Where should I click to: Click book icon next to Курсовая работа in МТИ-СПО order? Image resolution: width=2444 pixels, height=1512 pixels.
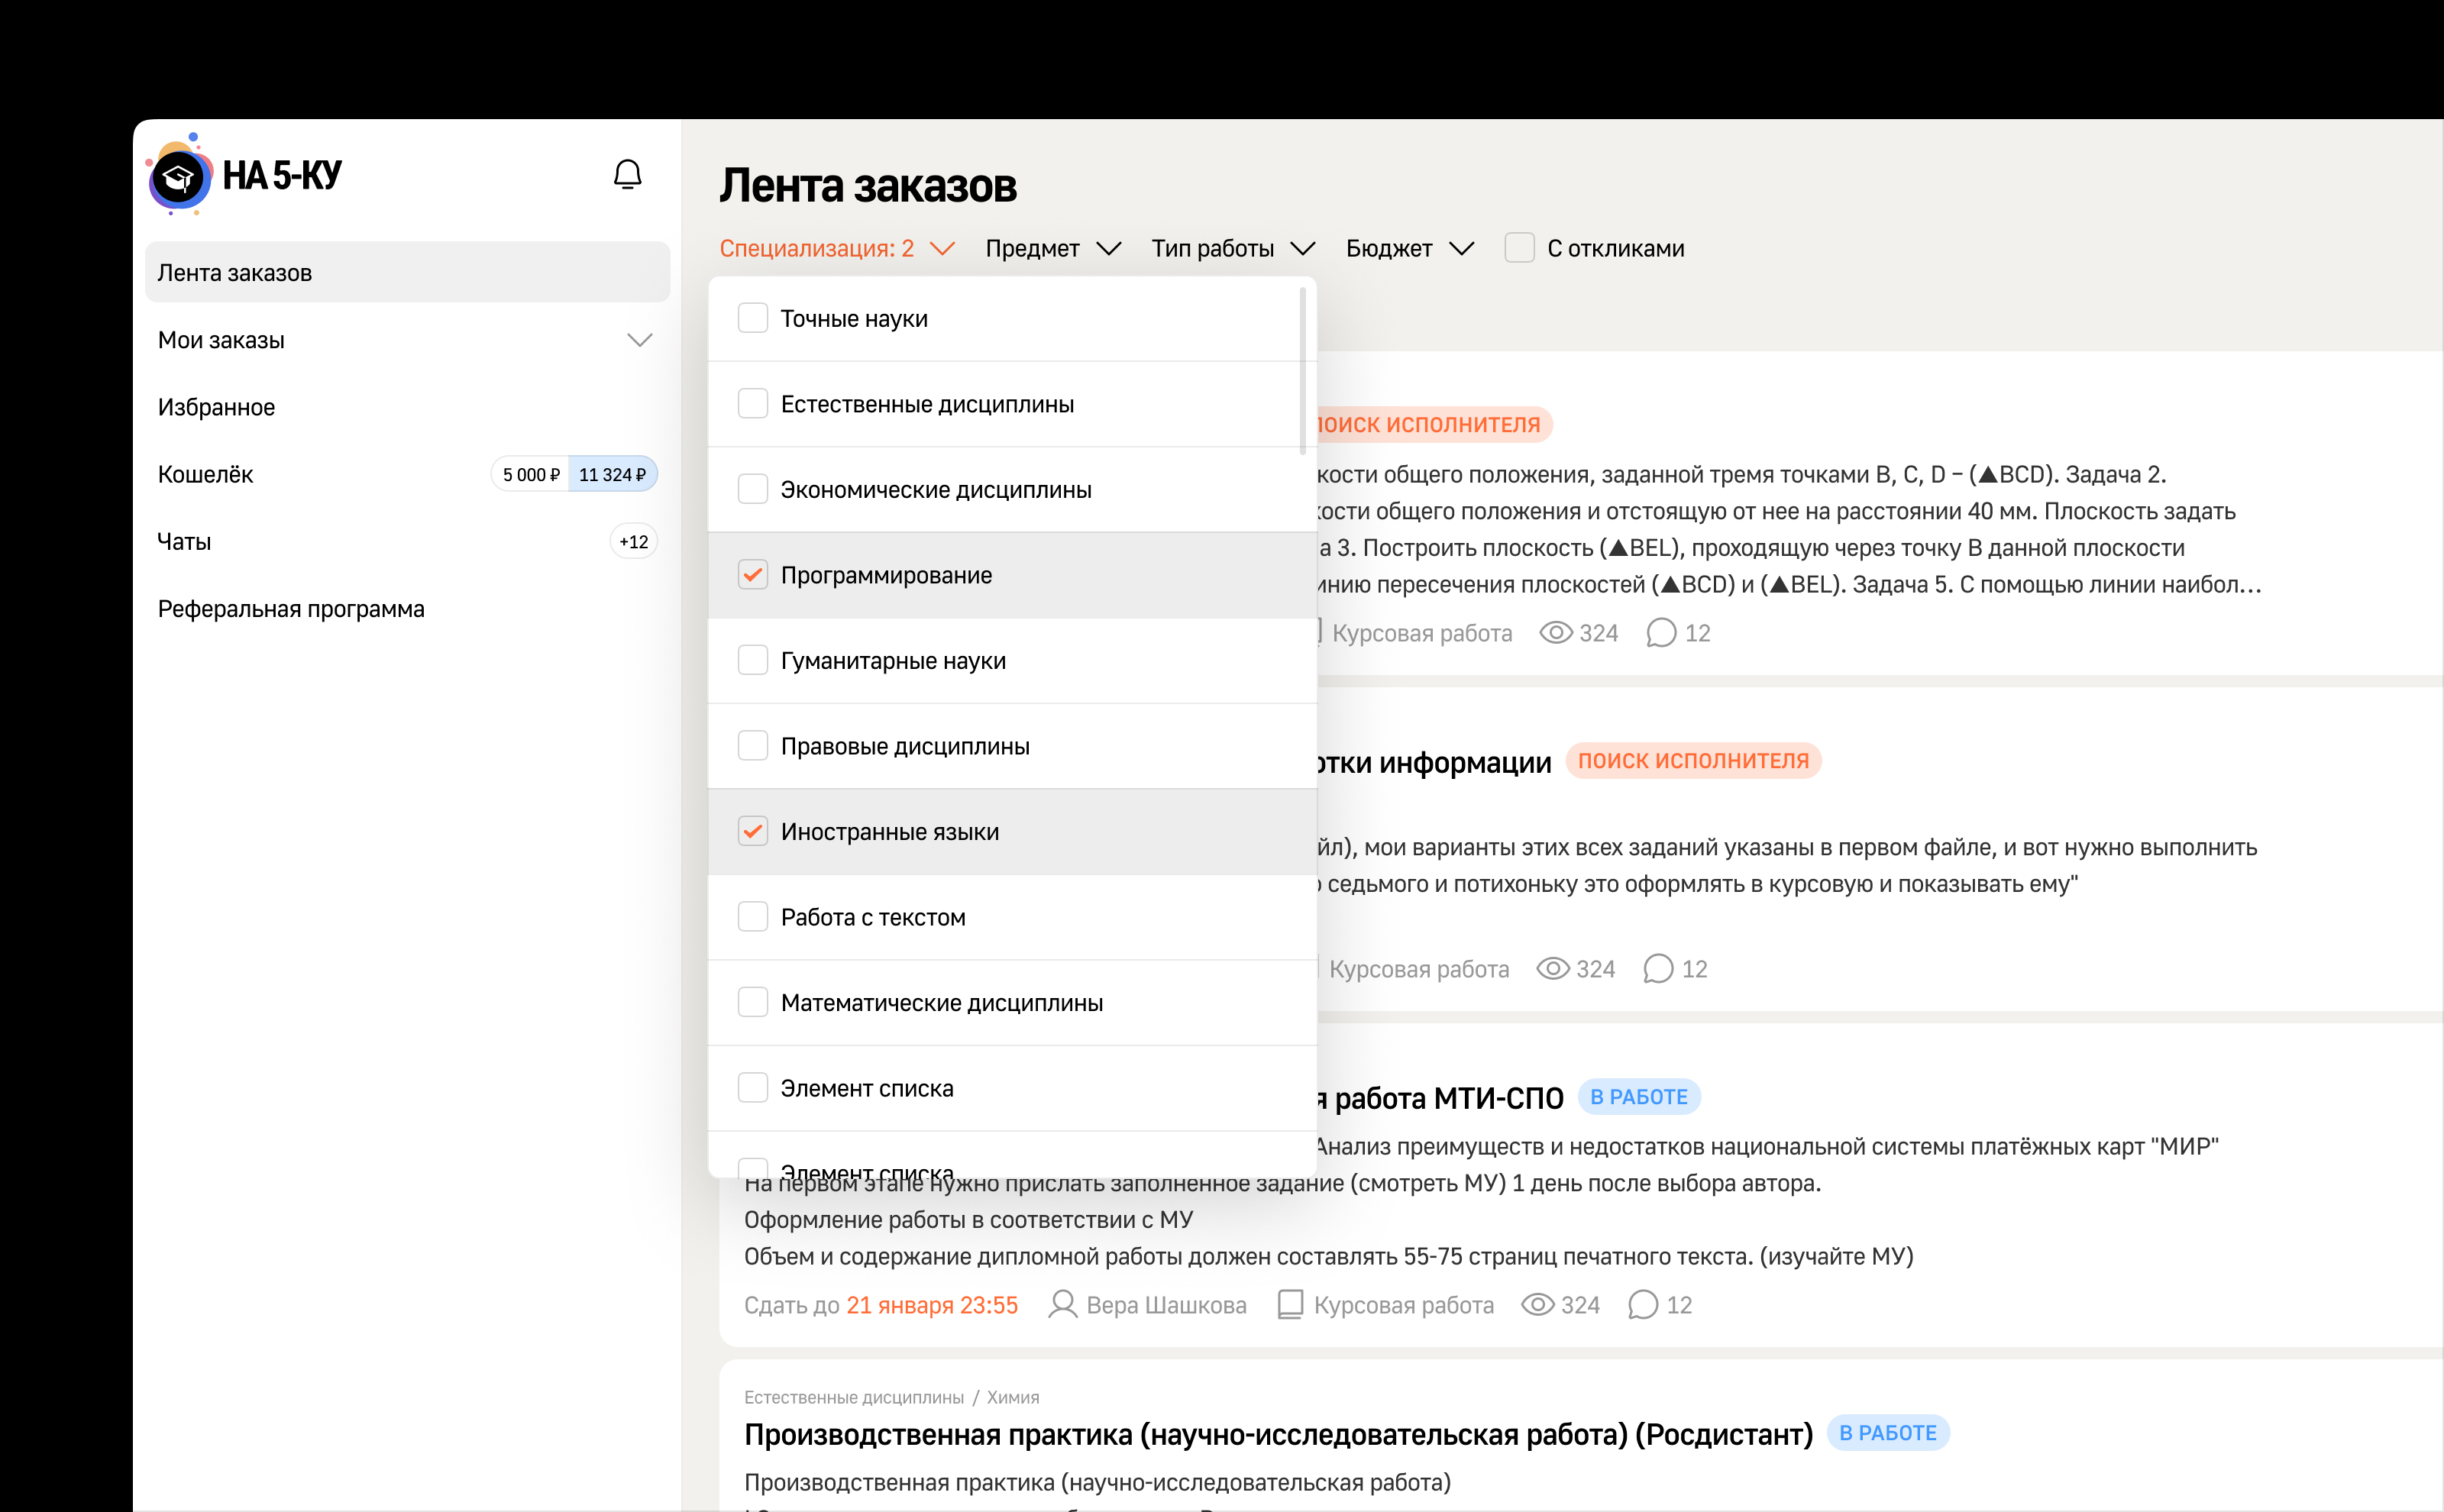click(x=1290, y=1305)
